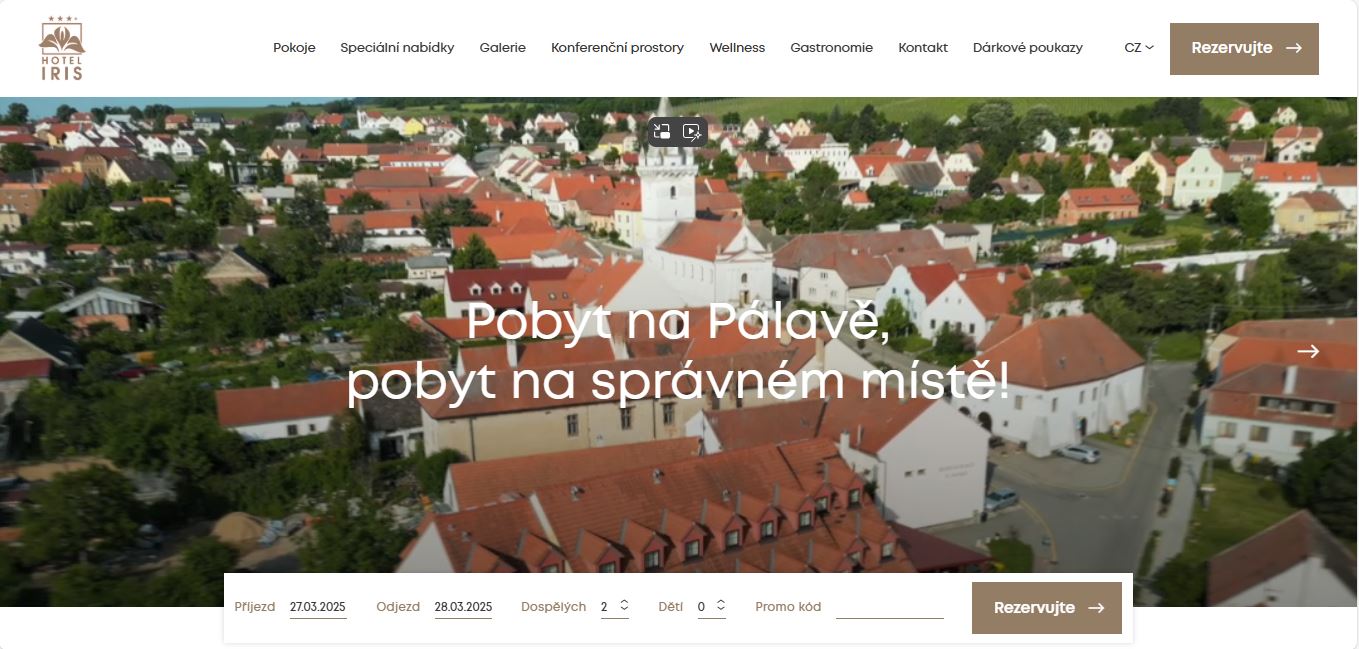Open Konferenční prostory page
The height and width of the screenshot is (649, 1359).
617,47
